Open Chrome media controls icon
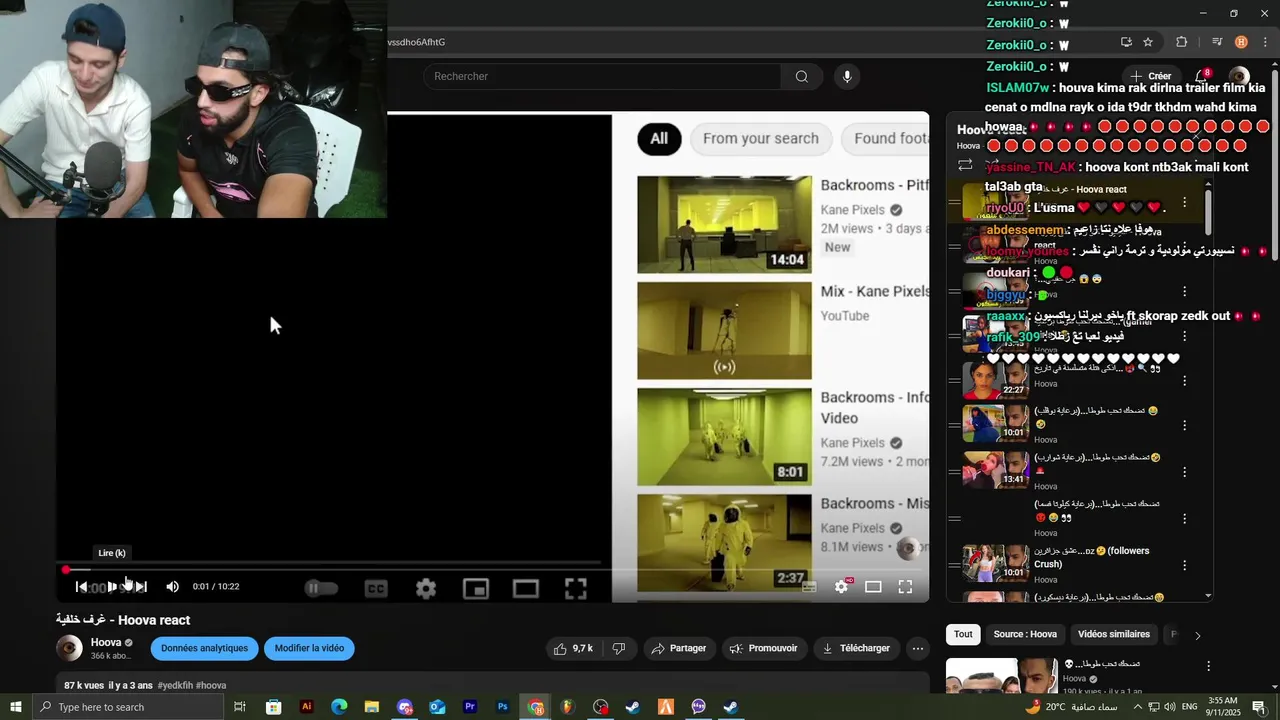1280x720 pixels. (x=1217, y=42)
